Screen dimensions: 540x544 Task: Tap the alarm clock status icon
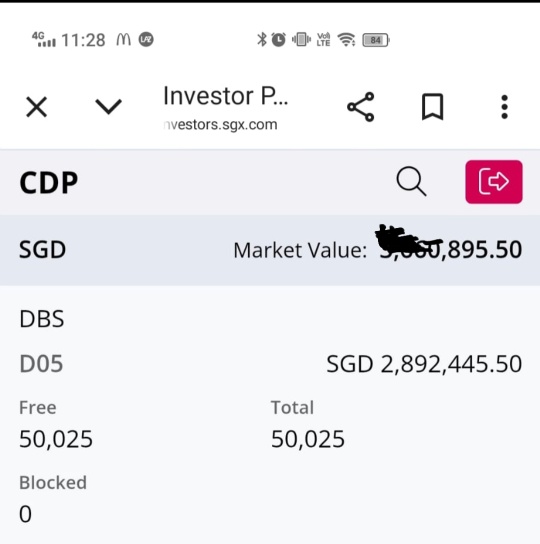[278, 40]
